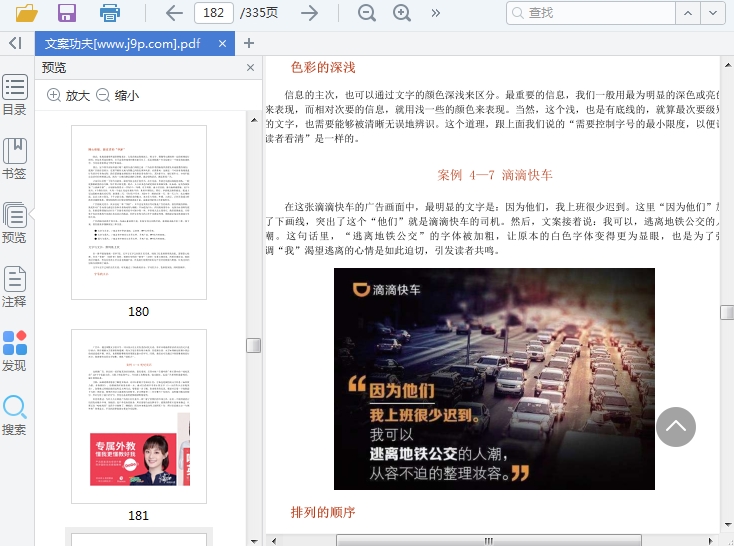Click the heading 案例 4—7 滴滴快车
Viewport: 734px width, 546px height.
pos(495,175)
